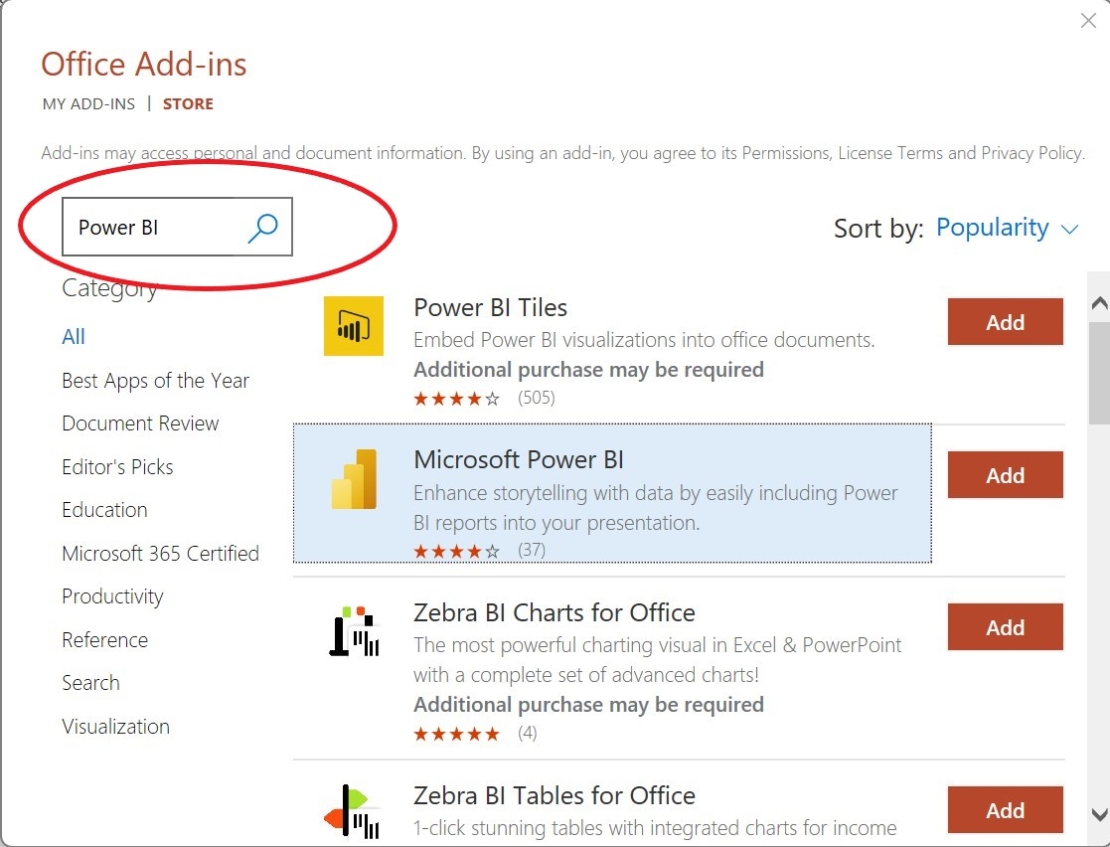Switch to the STORE tab
Image resolution: width=1110 pixels, height=847 pixels.
pyautogui.click(x=188, y=103)
